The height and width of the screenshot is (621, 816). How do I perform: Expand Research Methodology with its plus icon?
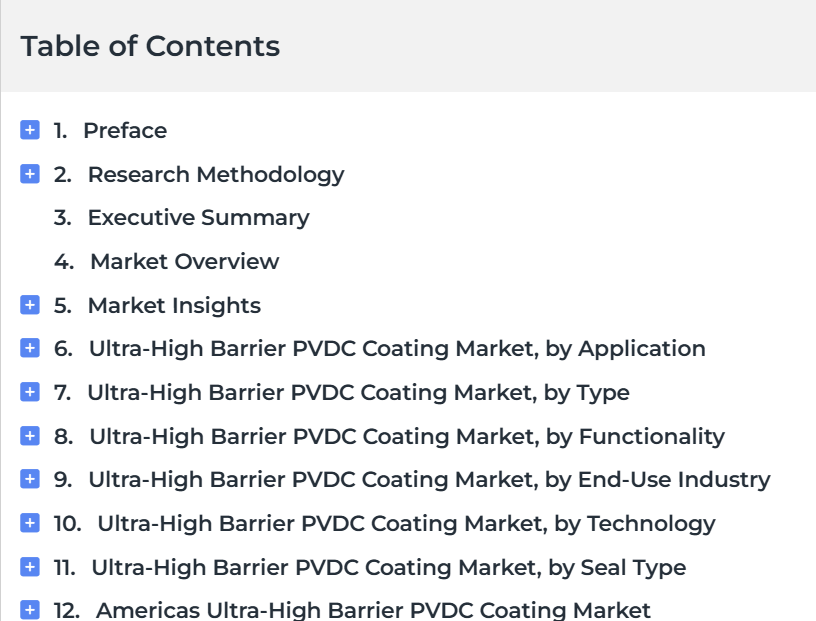coord(30,174)
